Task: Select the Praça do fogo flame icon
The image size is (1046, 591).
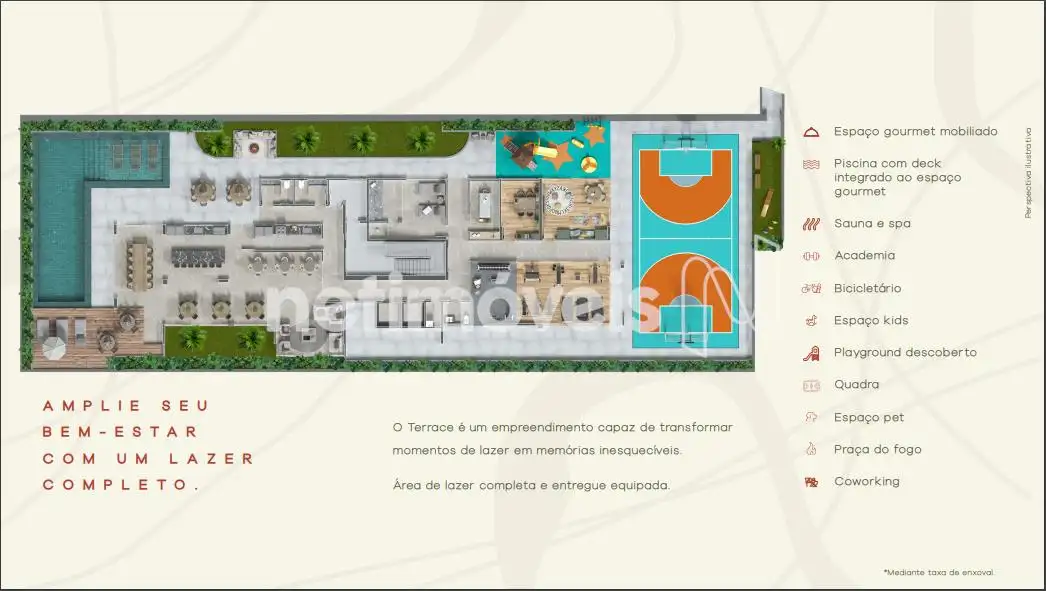Action: point(811,450)
